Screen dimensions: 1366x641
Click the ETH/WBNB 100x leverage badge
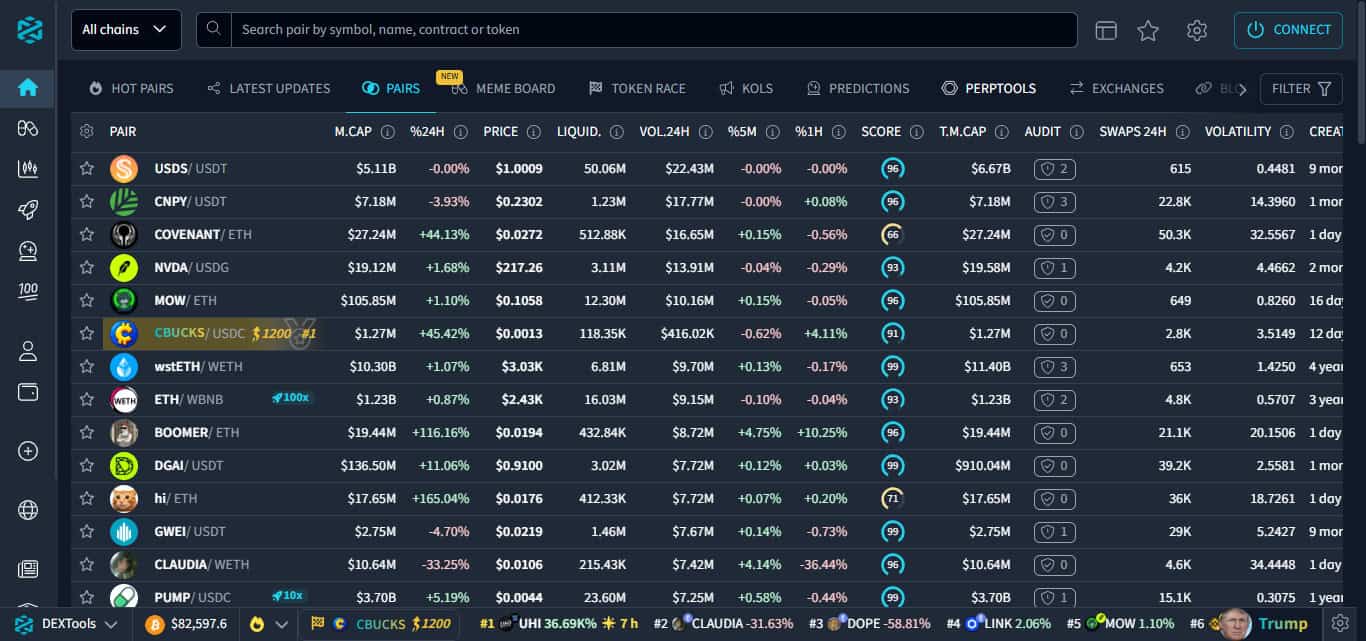tap(291, 398)
